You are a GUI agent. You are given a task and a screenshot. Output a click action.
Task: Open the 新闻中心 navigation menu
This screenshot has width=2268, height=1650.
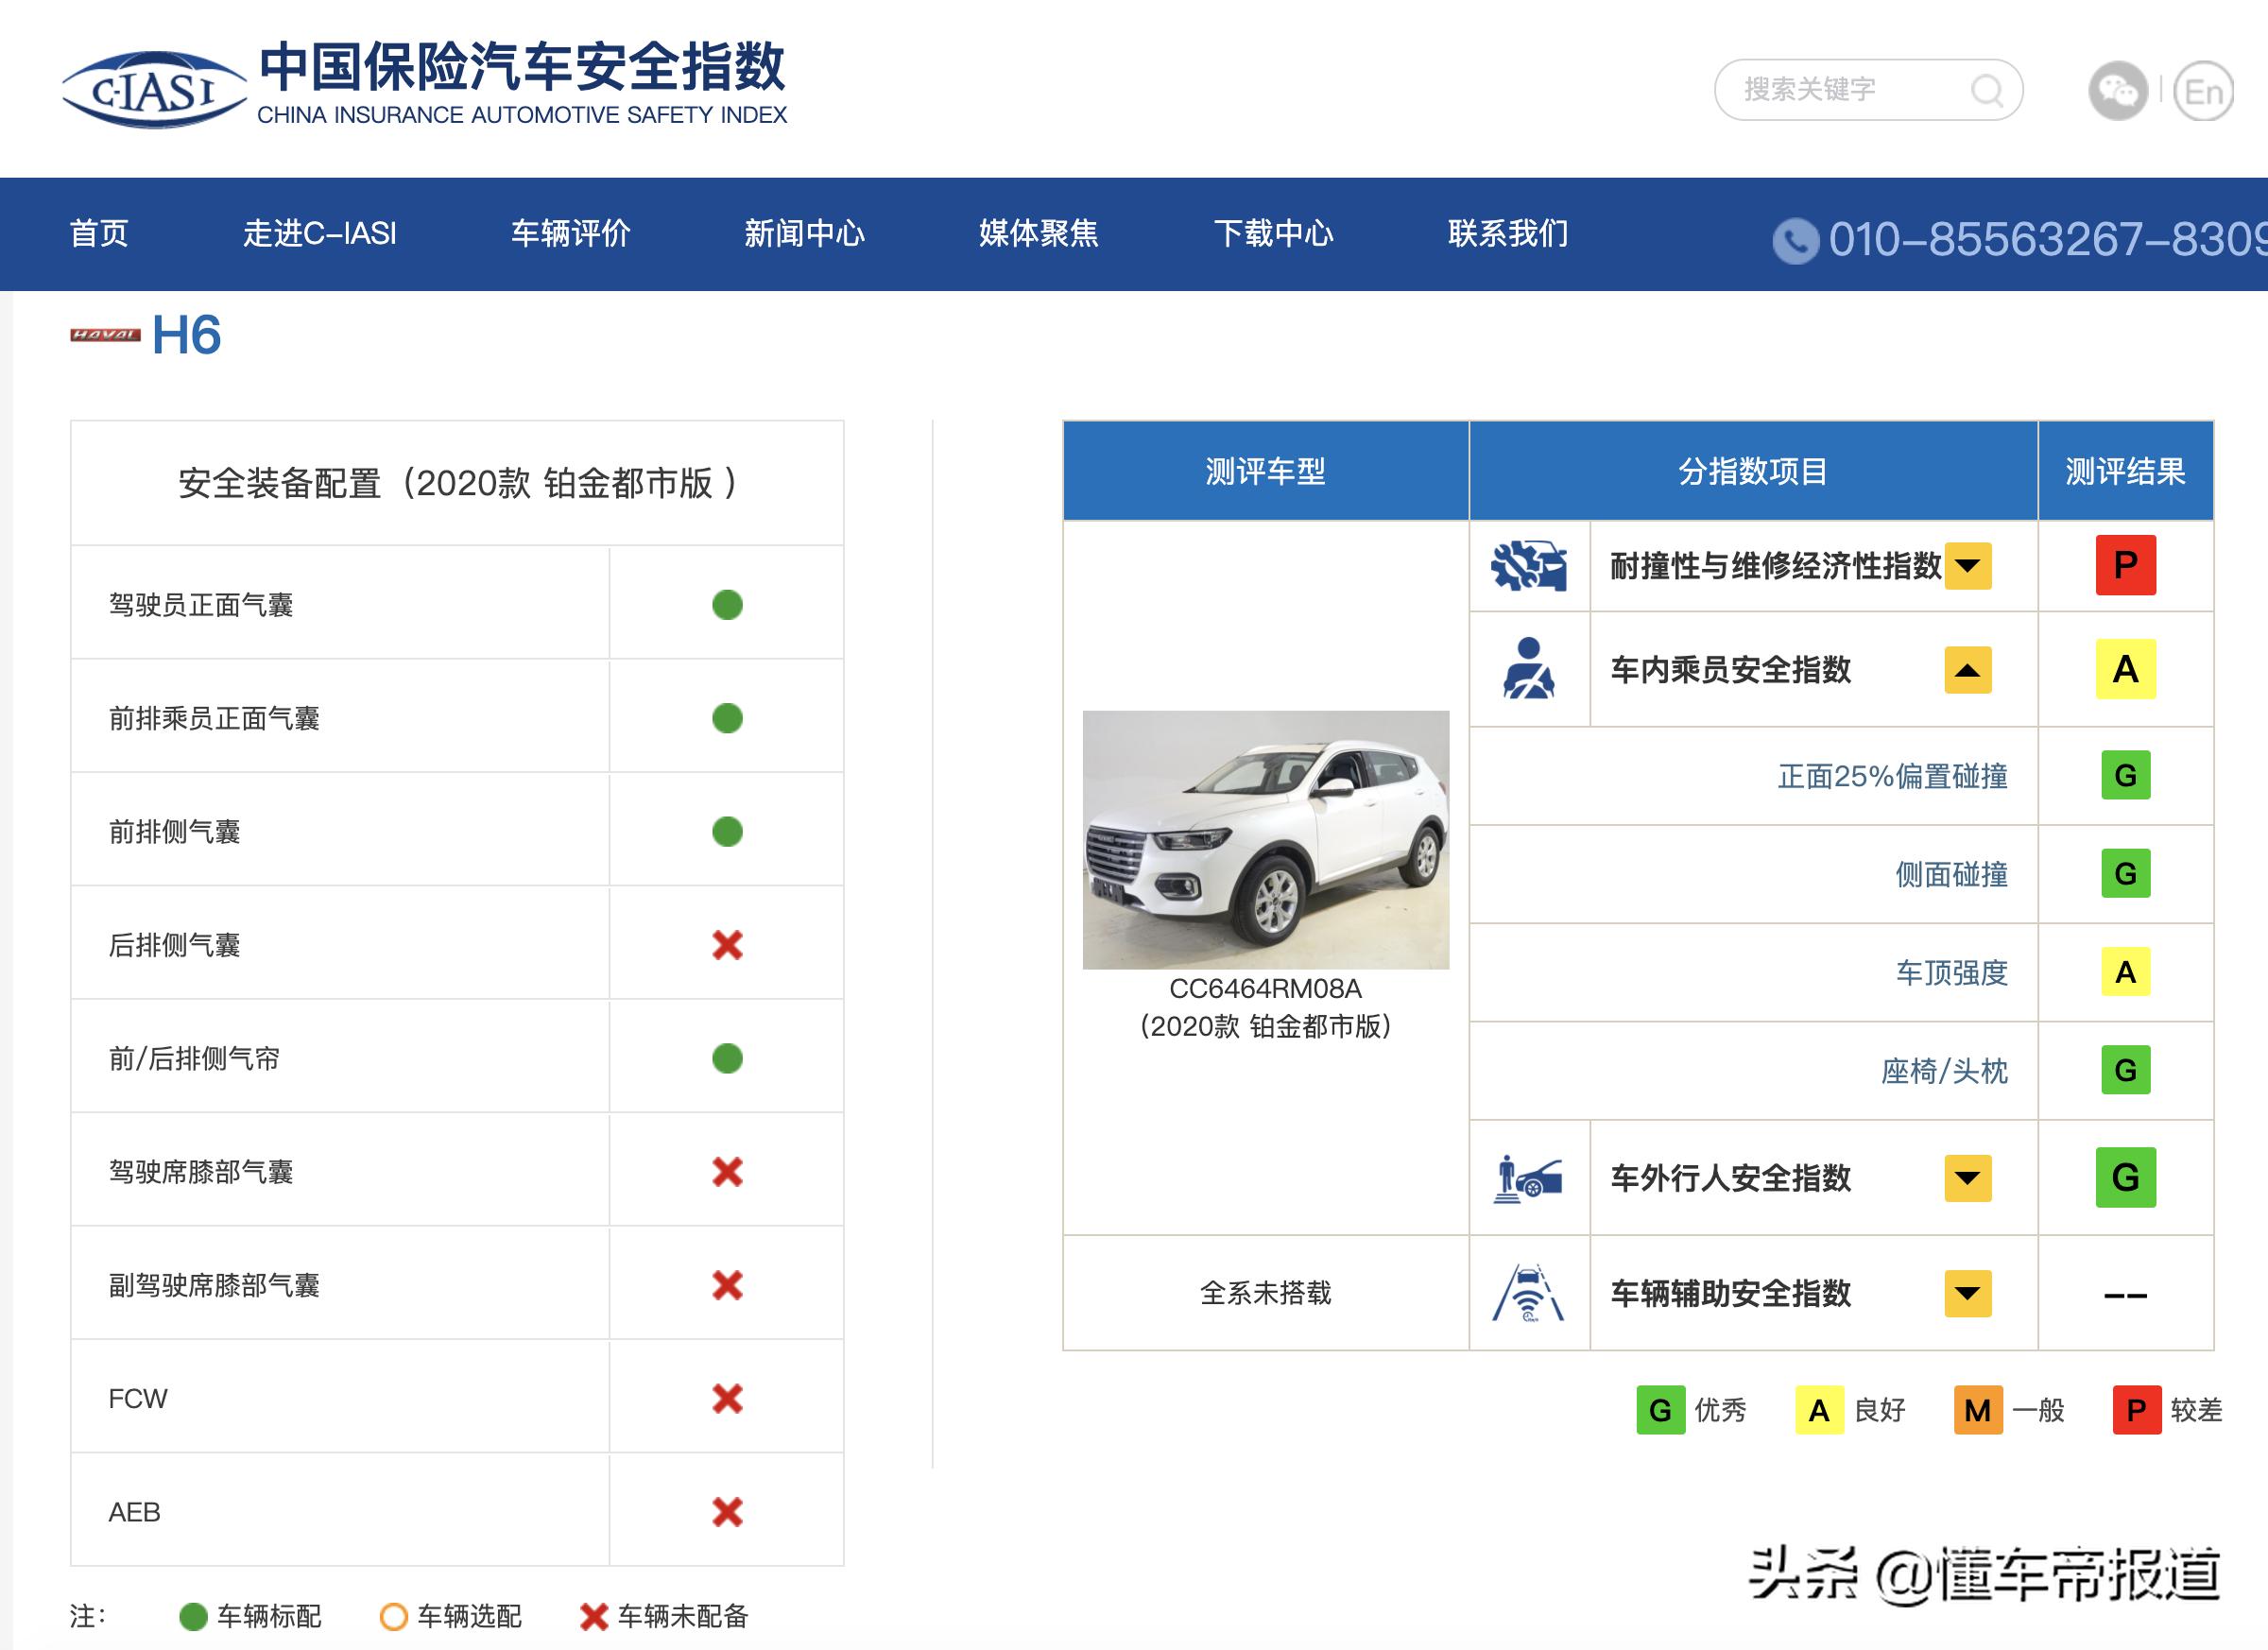click(x=805, y=234)
